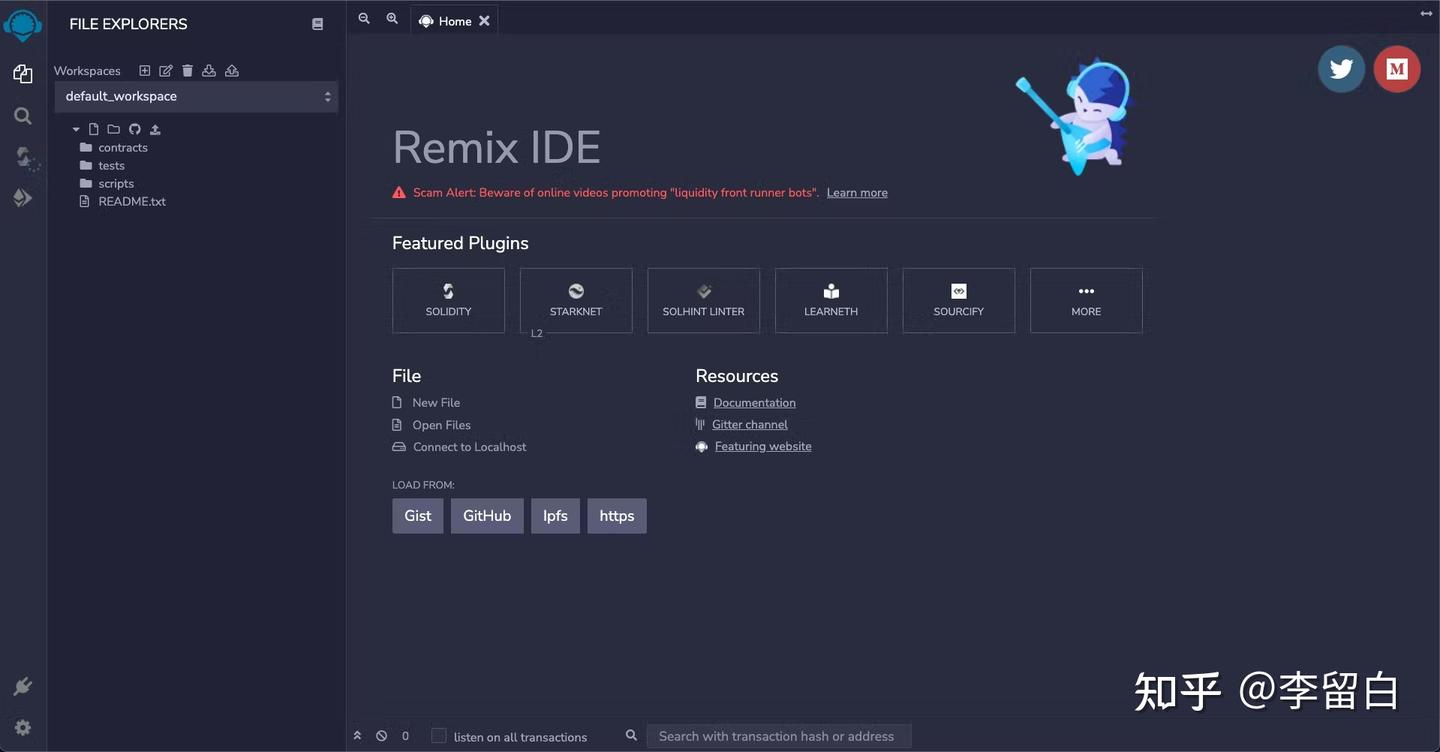Publish workspace files to a Gist
Image resolution: width=1440 pixels, height=752 pixels.
[x=155, y=129]
